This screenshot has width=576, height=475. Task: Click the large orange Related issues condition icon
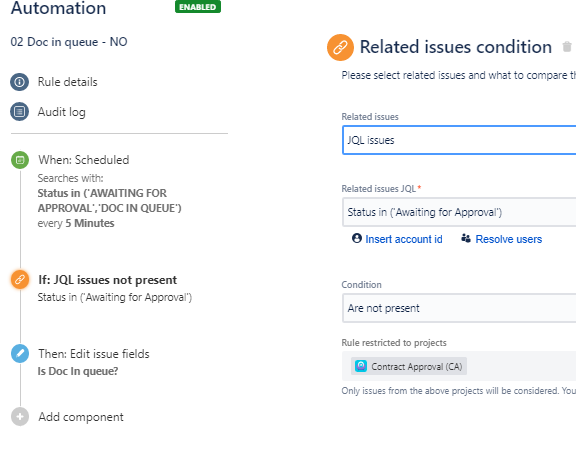tap(340, 47)
